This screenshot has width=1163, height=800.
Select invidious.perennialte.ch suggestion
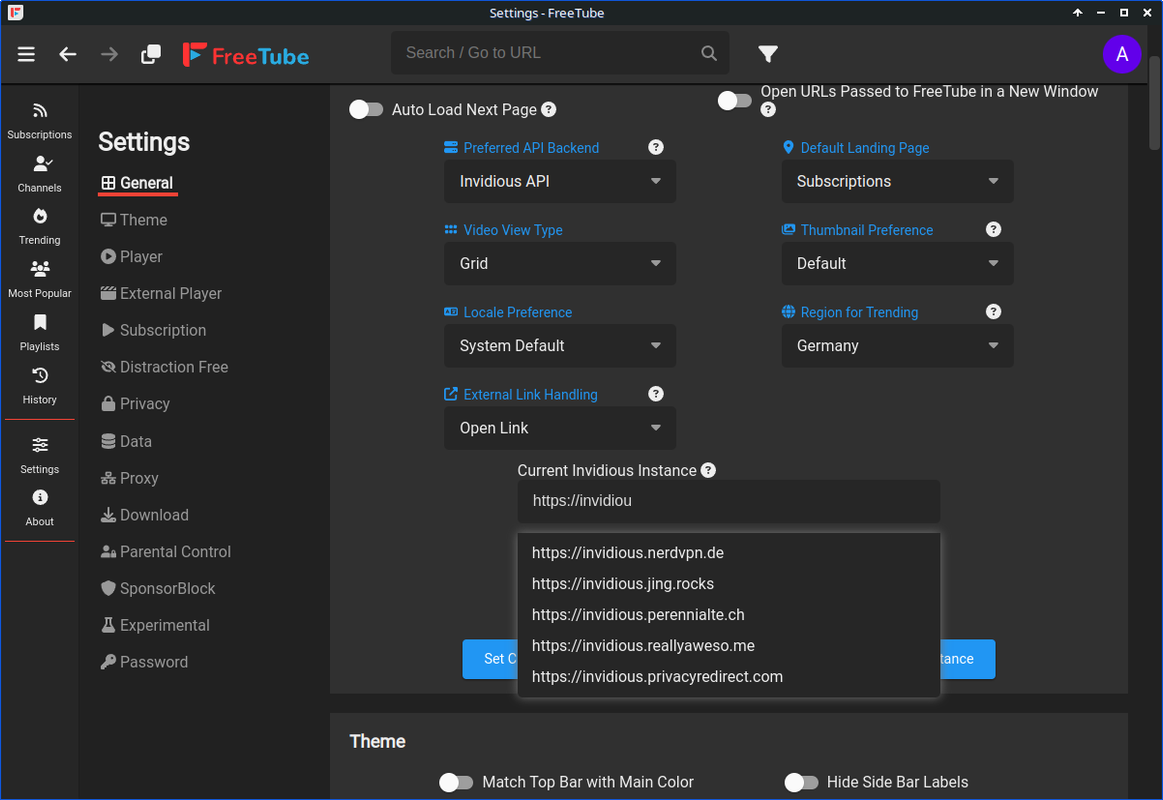pyautogui.click(x=728, y=615)
